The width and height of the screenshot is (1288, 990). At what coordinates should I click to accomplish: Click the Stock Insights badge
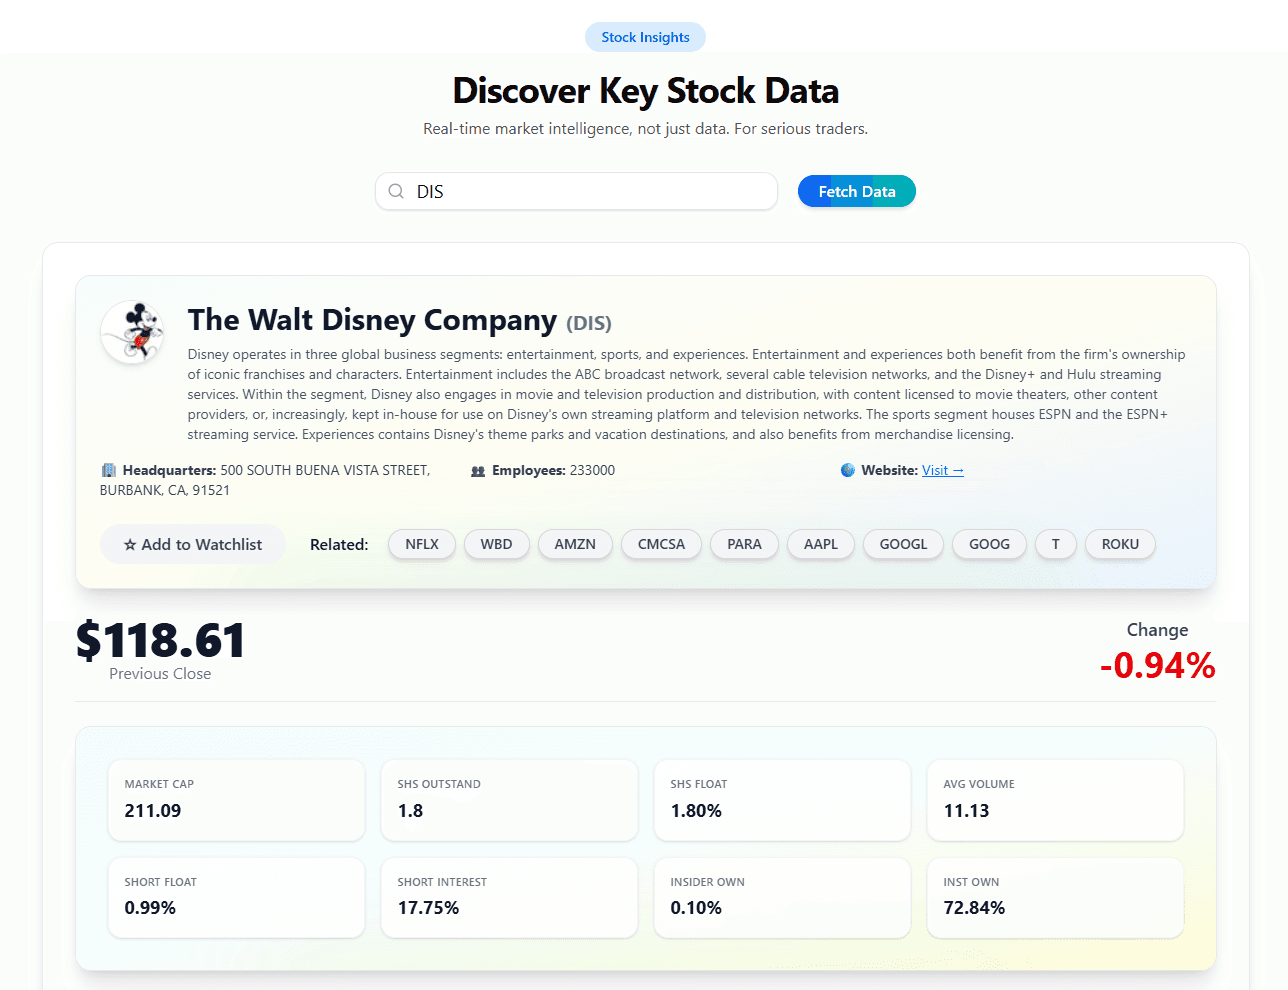click(645, 37)
